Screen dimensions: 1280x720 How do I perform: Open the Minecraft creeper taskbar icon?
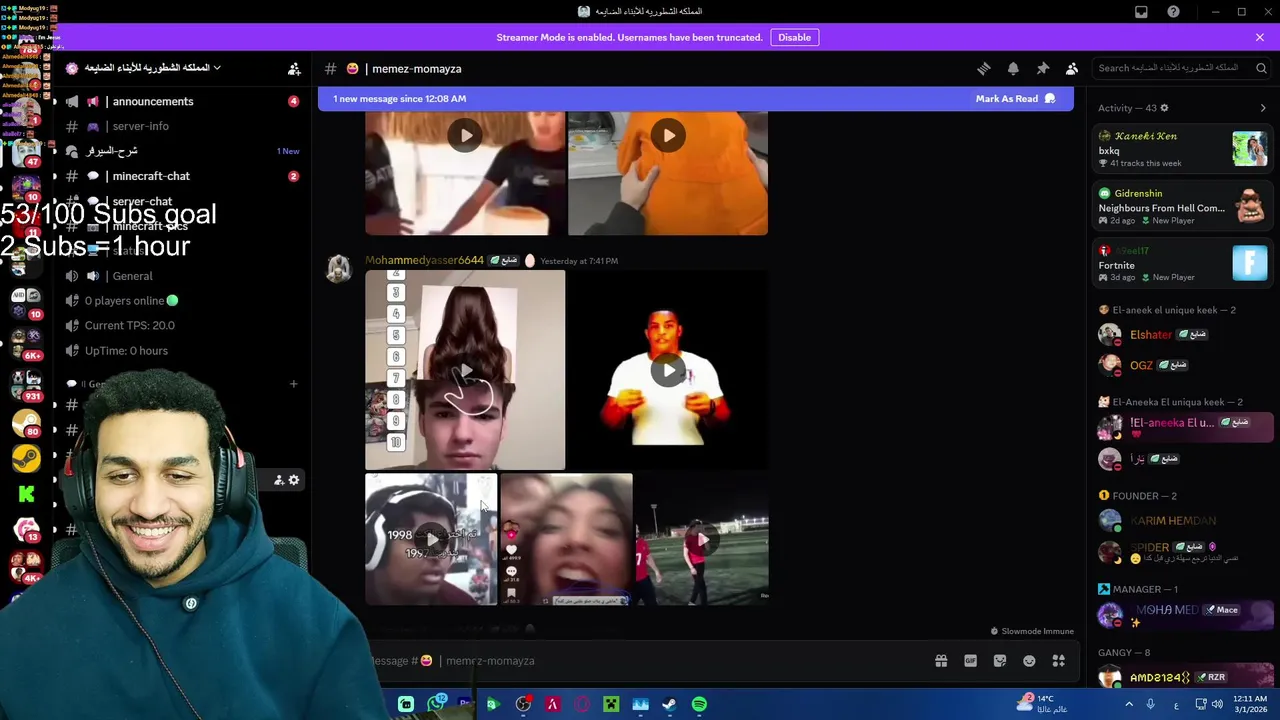[611, 704]
